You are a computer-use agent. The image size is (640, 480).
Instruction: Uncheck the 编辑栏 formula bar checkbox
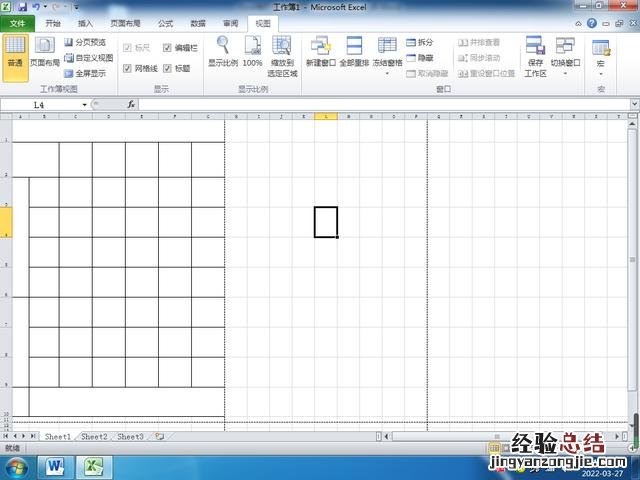pyautogui.click(x=167, y=48)
